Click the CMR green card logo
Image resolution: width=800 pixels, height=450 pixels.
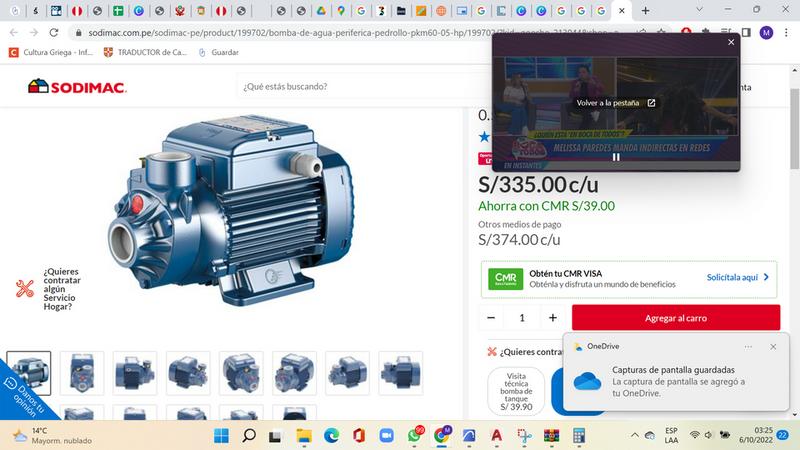click(505, 279)
